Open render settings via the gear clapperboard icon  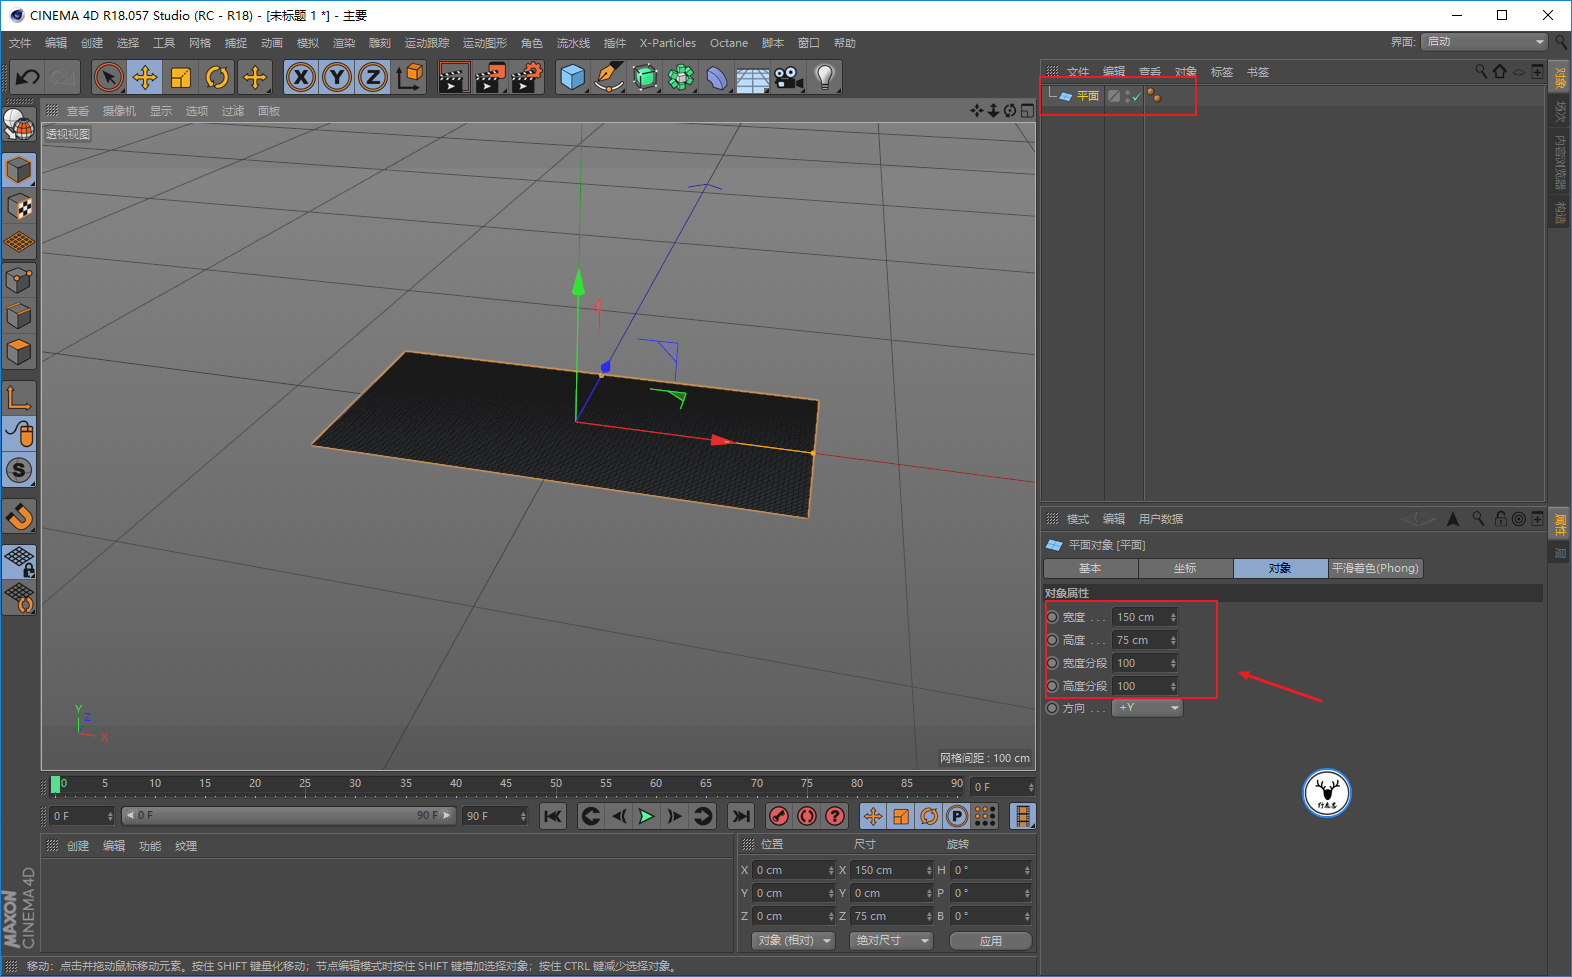(527, 77)
